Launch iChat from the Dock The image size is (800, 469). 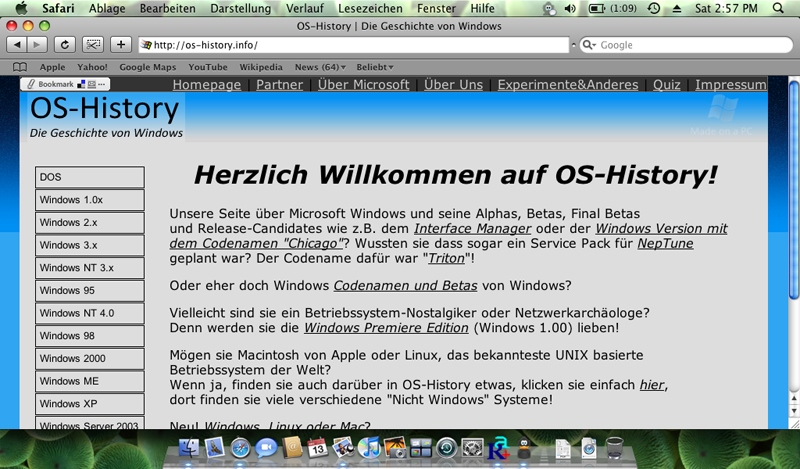(266, 449)
